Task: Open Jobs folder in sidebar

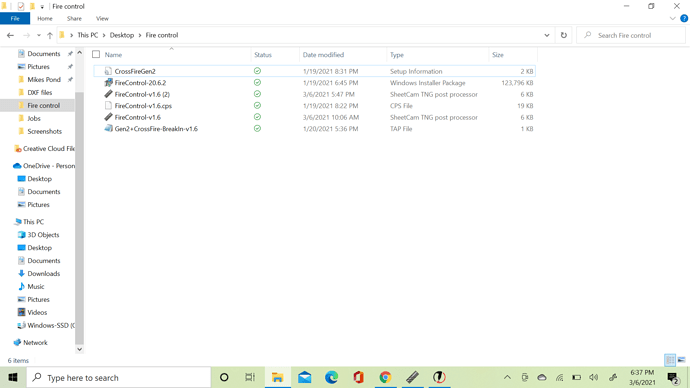Action: point(34,118)
